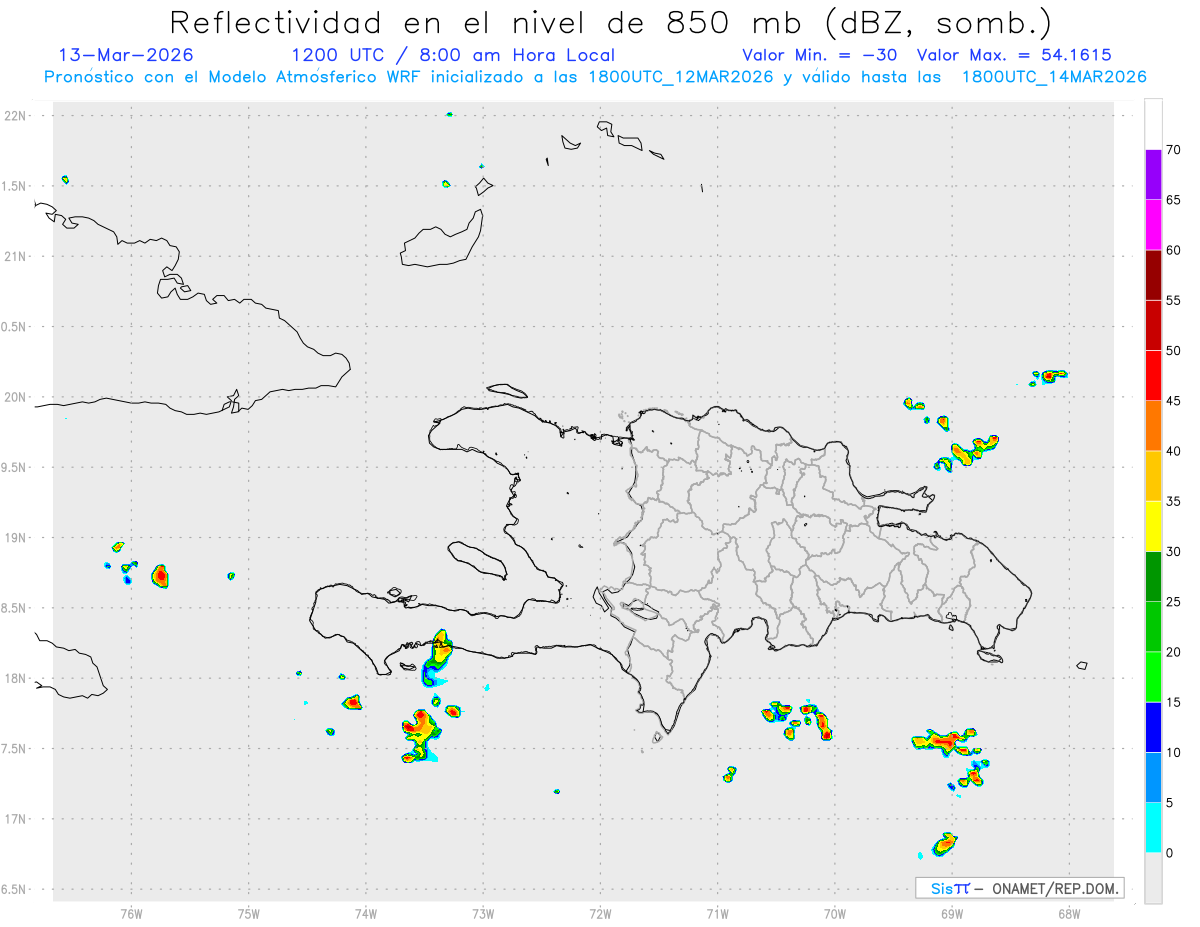1200x927 pixels.
Task: Click the colorbar label '70'
Action: coord(1174,150)
